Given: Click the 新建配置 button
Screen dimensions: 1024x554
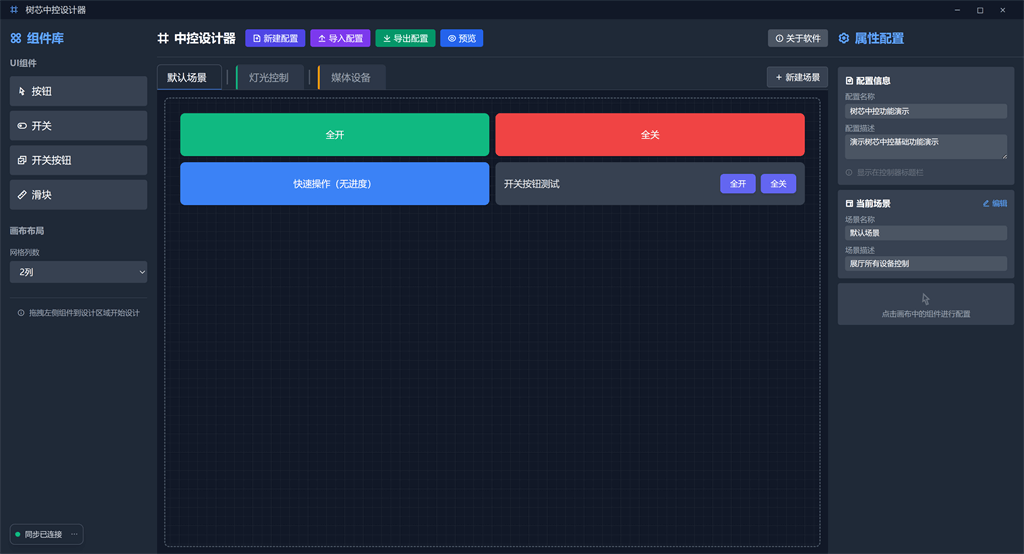Looking at the screenshot, I should [x=275, y=39].
